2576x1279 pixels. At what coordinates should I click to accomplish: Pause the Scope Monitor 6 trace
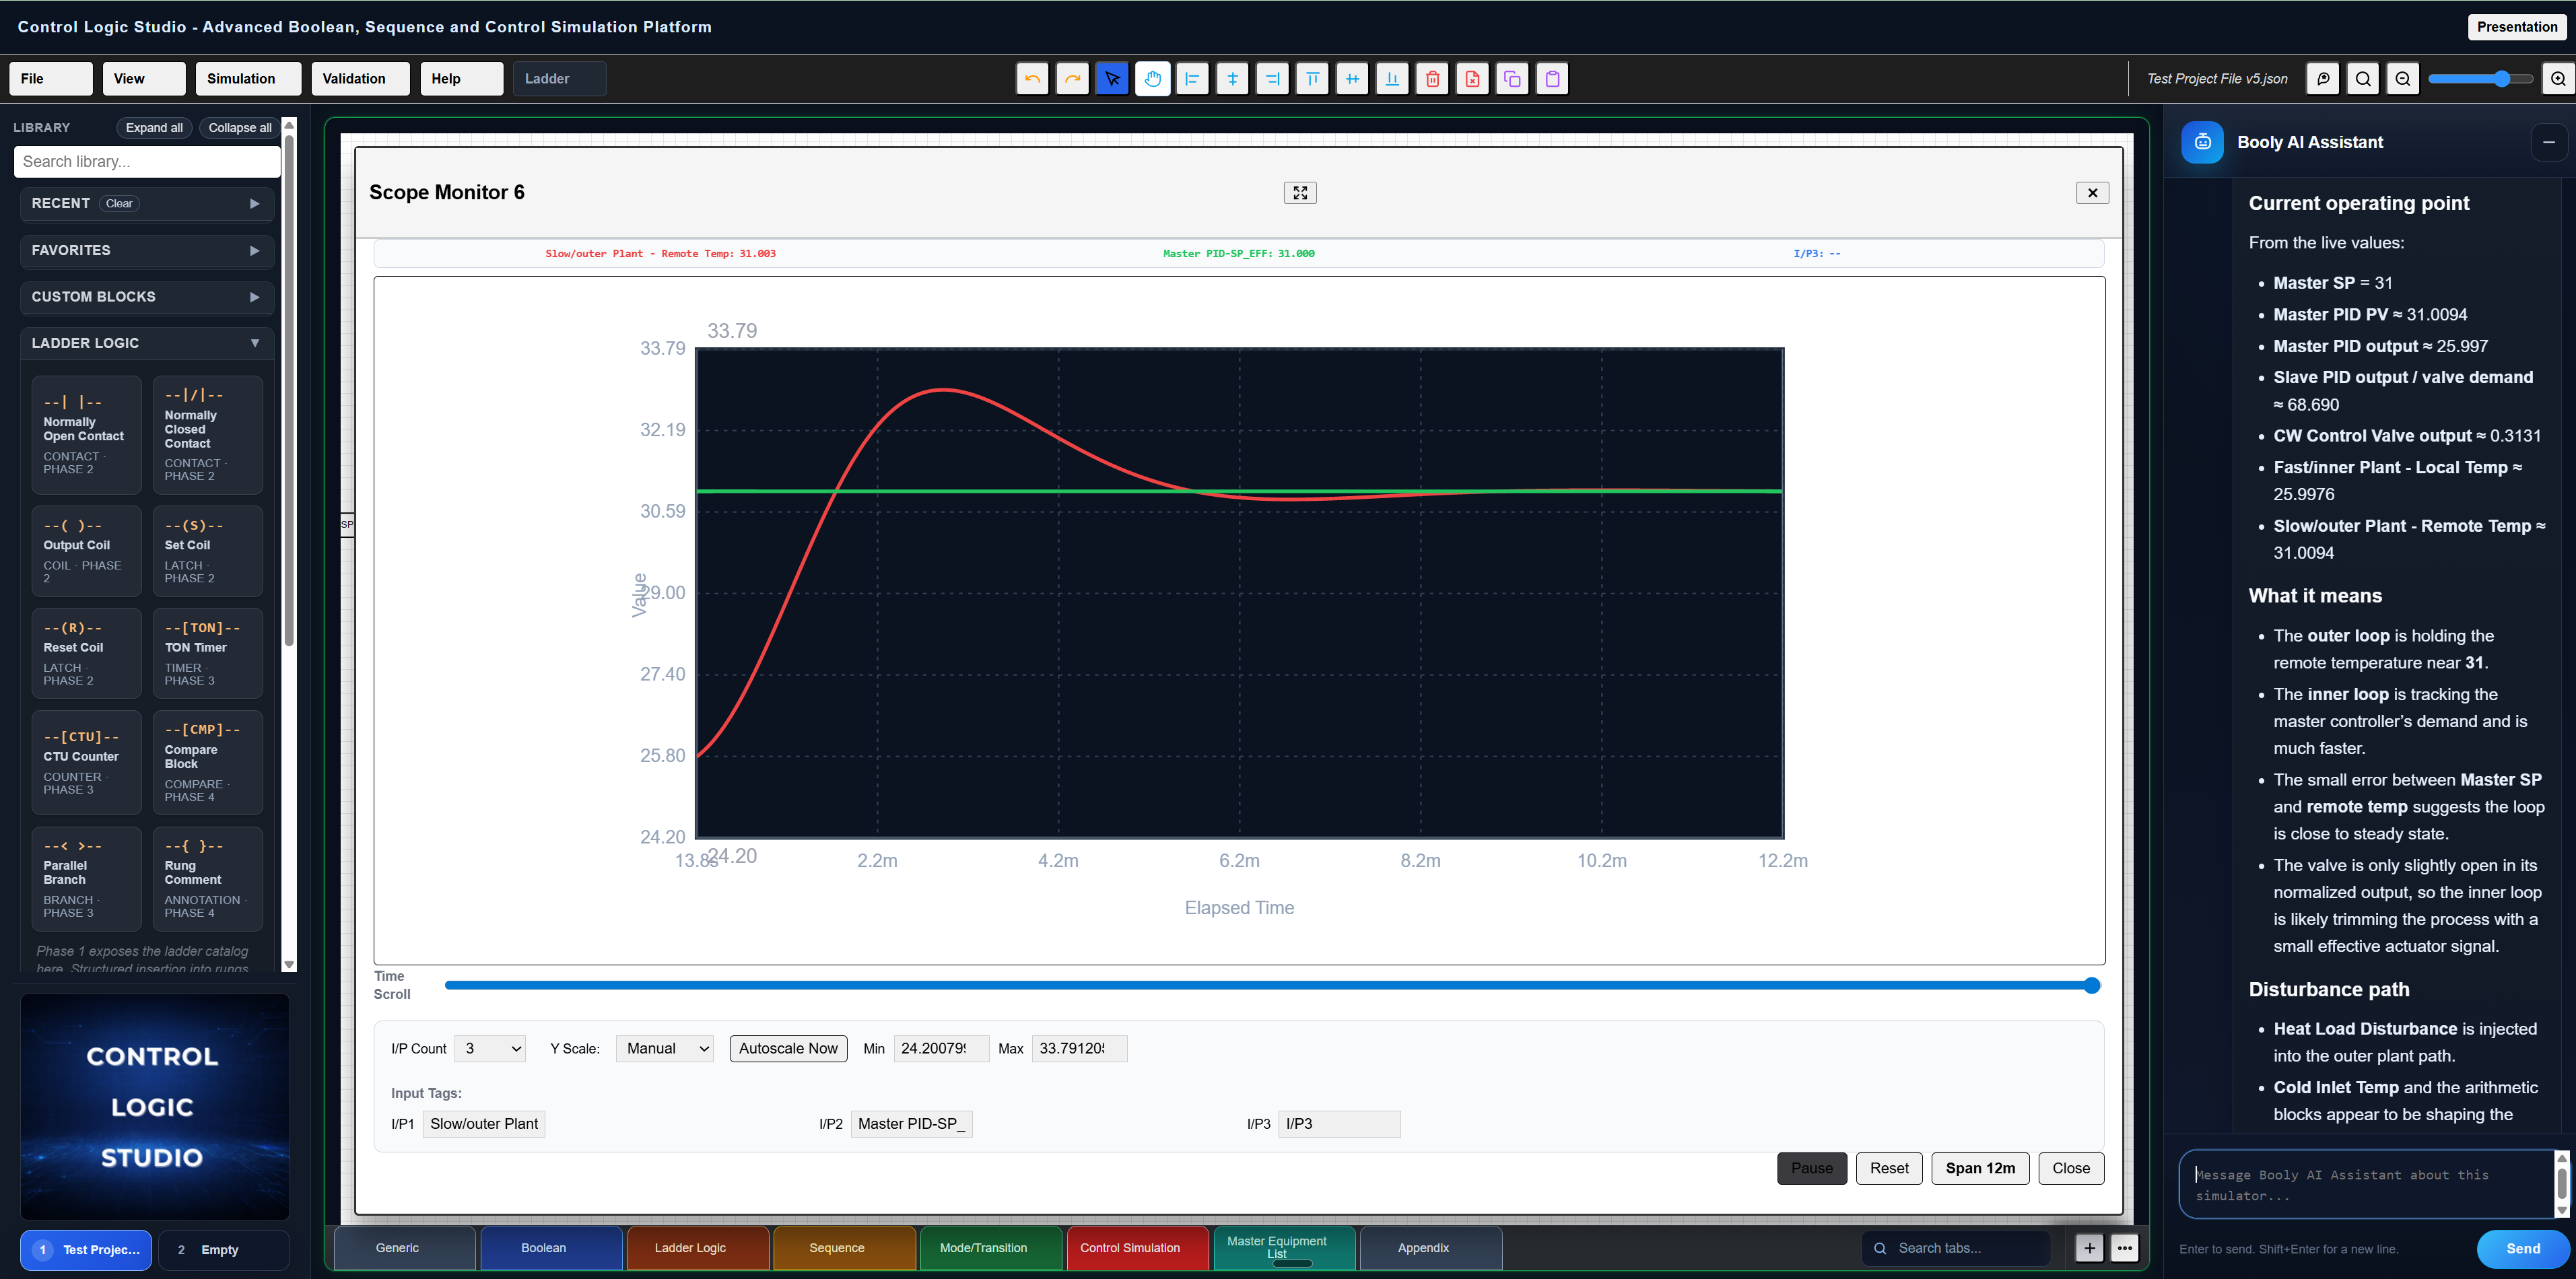tap(1812, 1168)
